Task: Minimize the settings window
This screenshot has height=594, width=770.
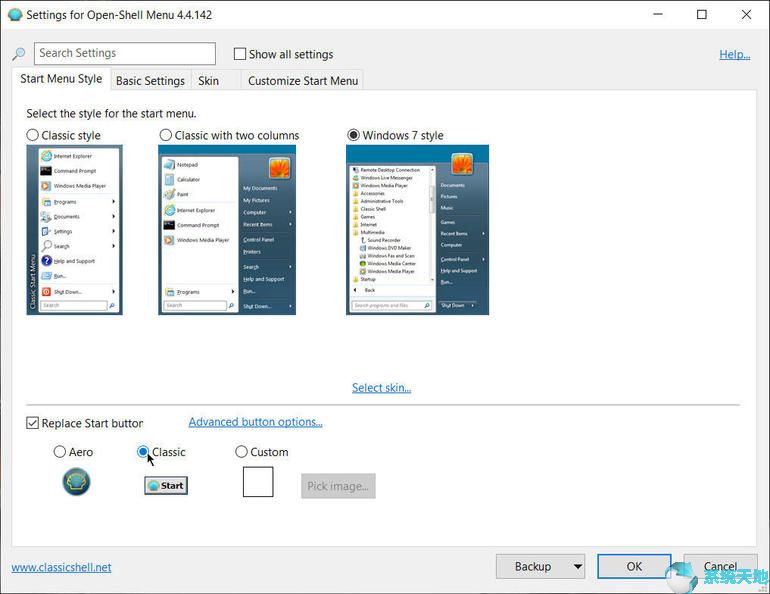Action: click(658, 15)
